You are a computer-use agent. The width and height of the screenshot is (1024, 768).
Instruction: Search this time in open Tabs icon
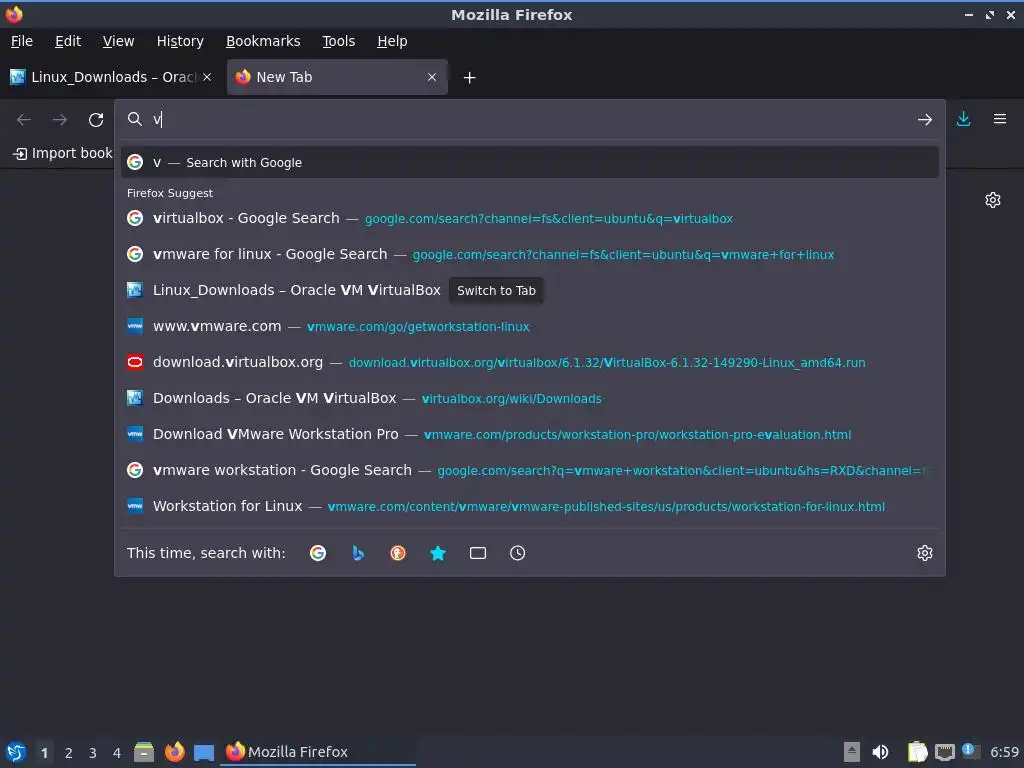[x=477, y=553]
